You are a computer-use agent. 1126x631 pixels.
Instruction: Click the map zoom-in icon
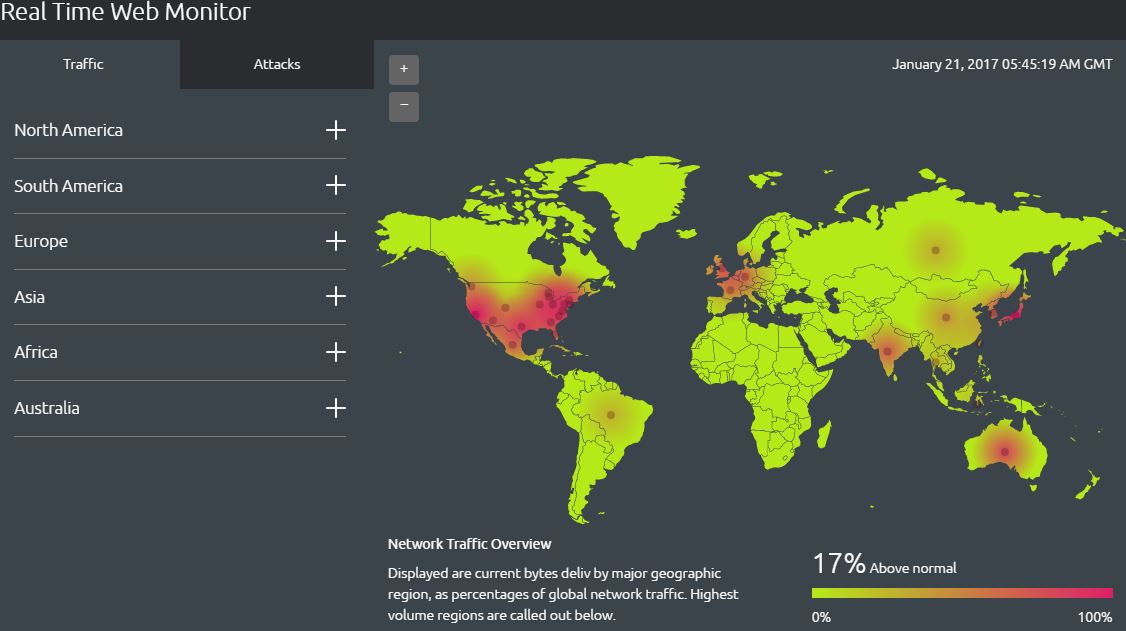click(x=403, y=68)
